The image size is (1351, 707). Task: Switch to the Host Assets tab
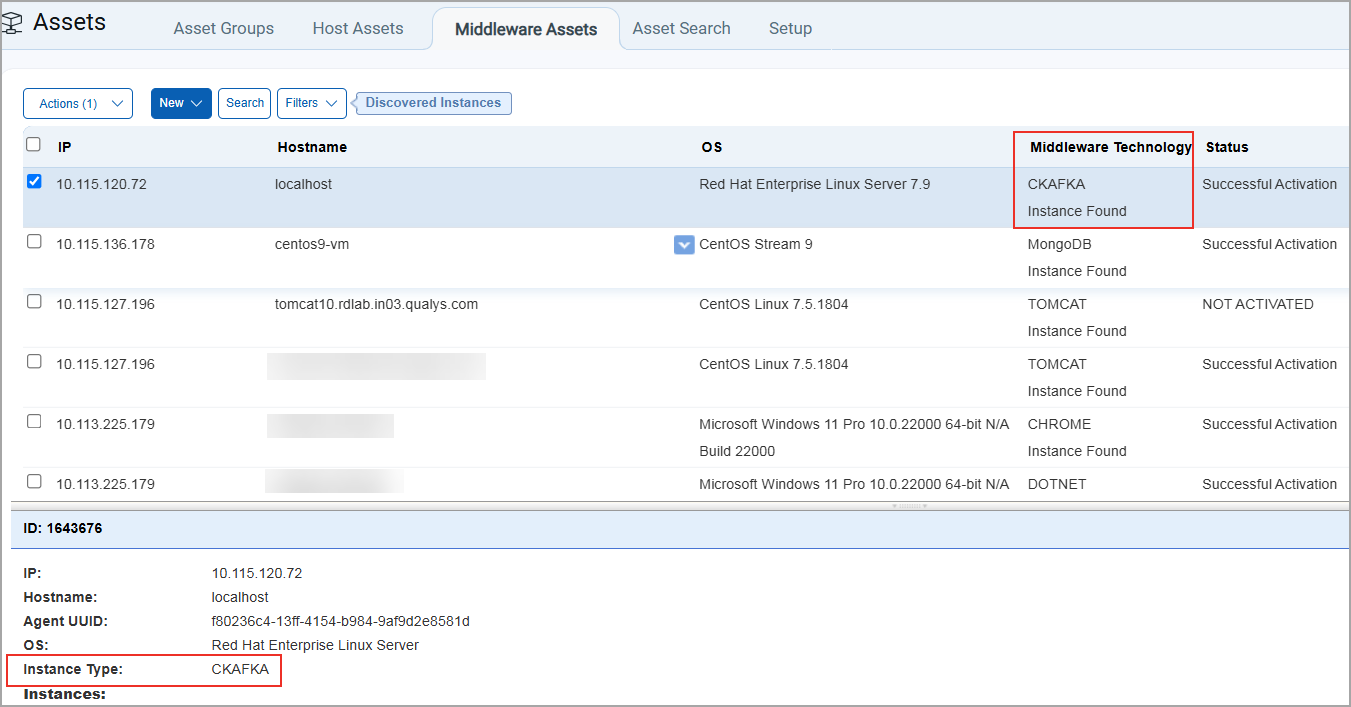357,28
